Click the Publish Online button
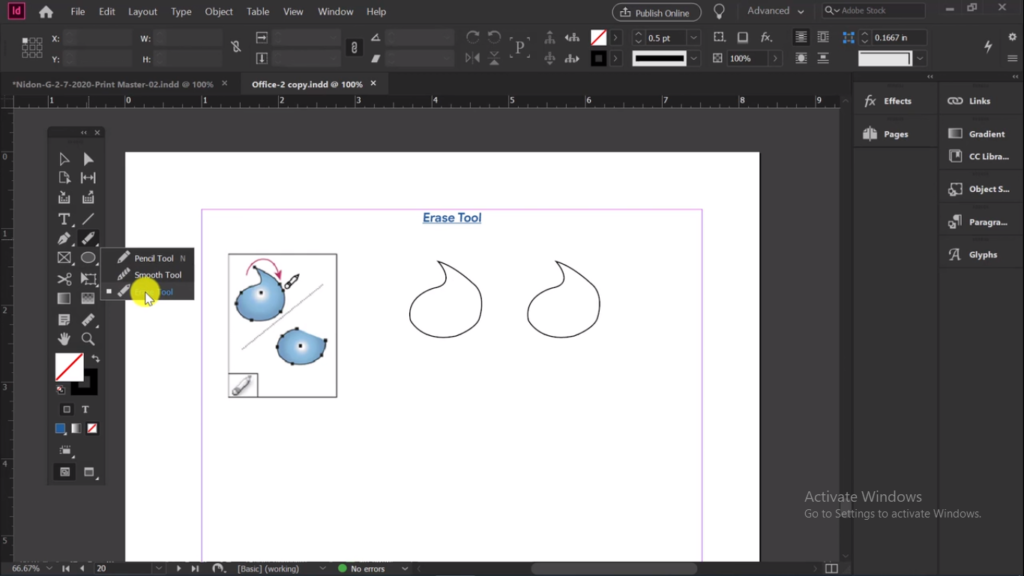The height and width of the screenshot is (576, 1024). click(656, 12)
